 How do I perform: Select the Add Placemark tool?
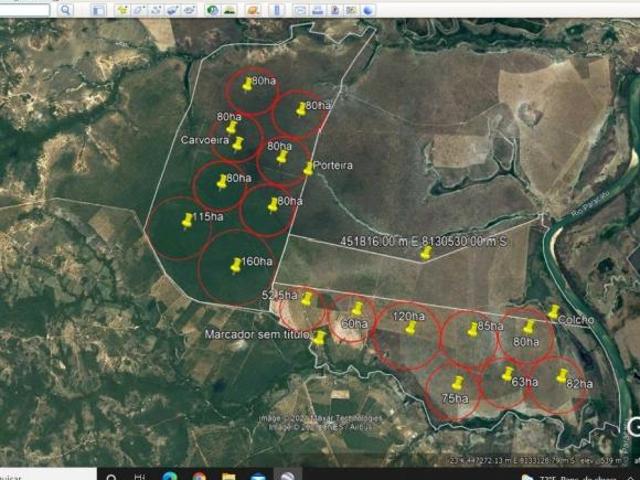click(x=121, y=10)
